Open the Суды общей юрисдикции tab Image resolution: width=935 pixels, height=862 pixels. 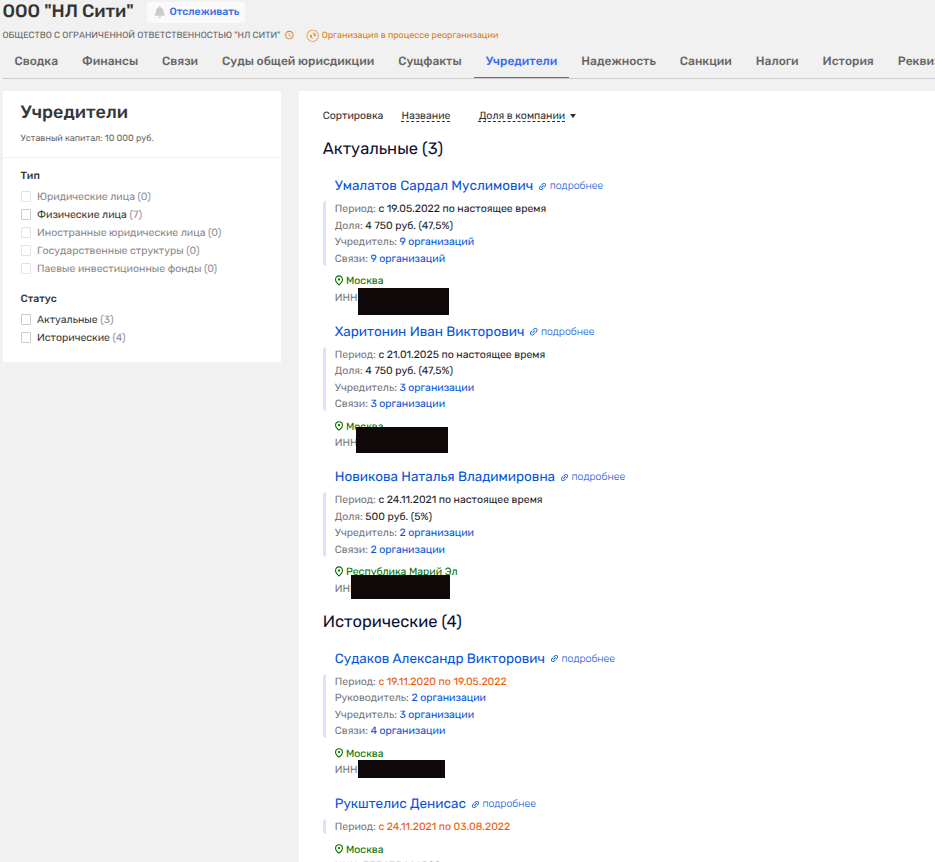[x=298, y=61]
